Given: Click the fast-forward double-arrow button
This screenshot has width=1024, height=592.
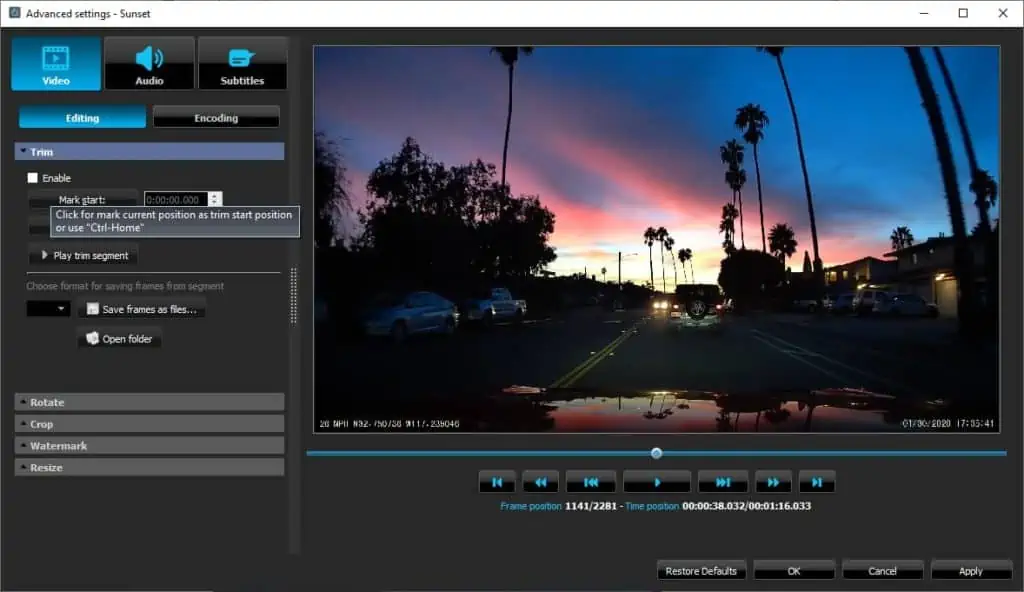Looking at the screenshot, I should 773,482.
